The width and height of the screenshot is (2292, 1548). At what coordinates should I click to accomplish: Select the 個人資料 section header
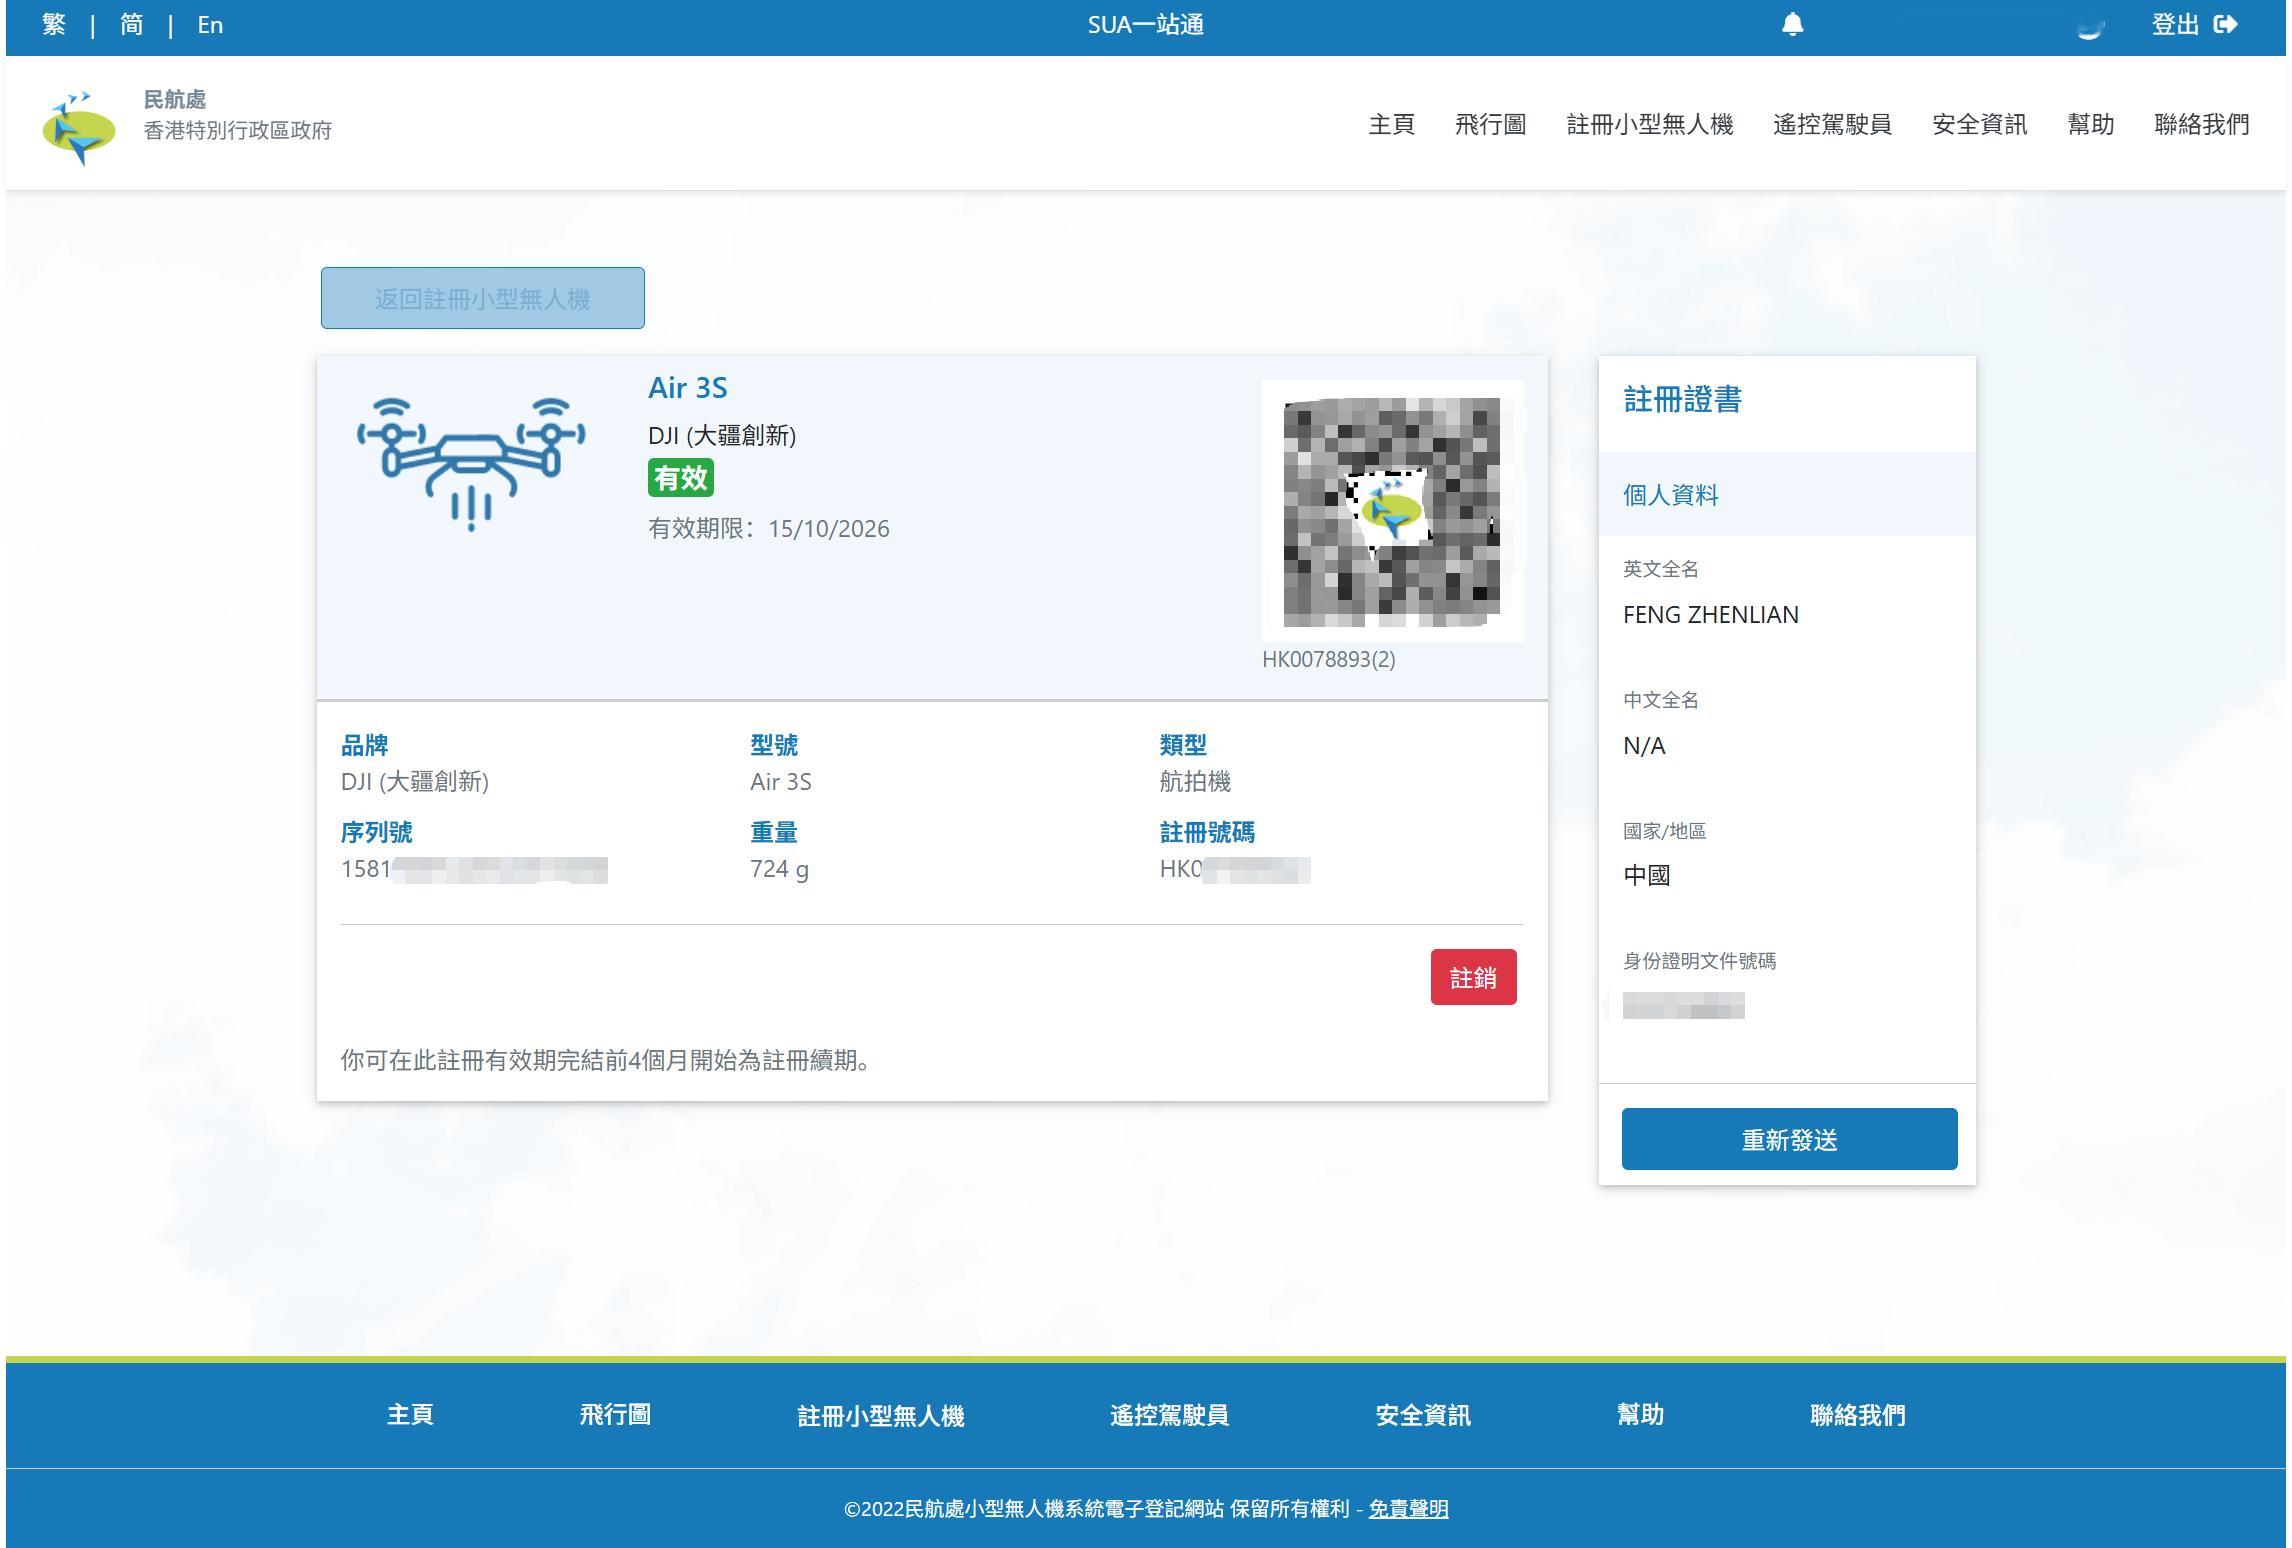(x=1670, y=495)
